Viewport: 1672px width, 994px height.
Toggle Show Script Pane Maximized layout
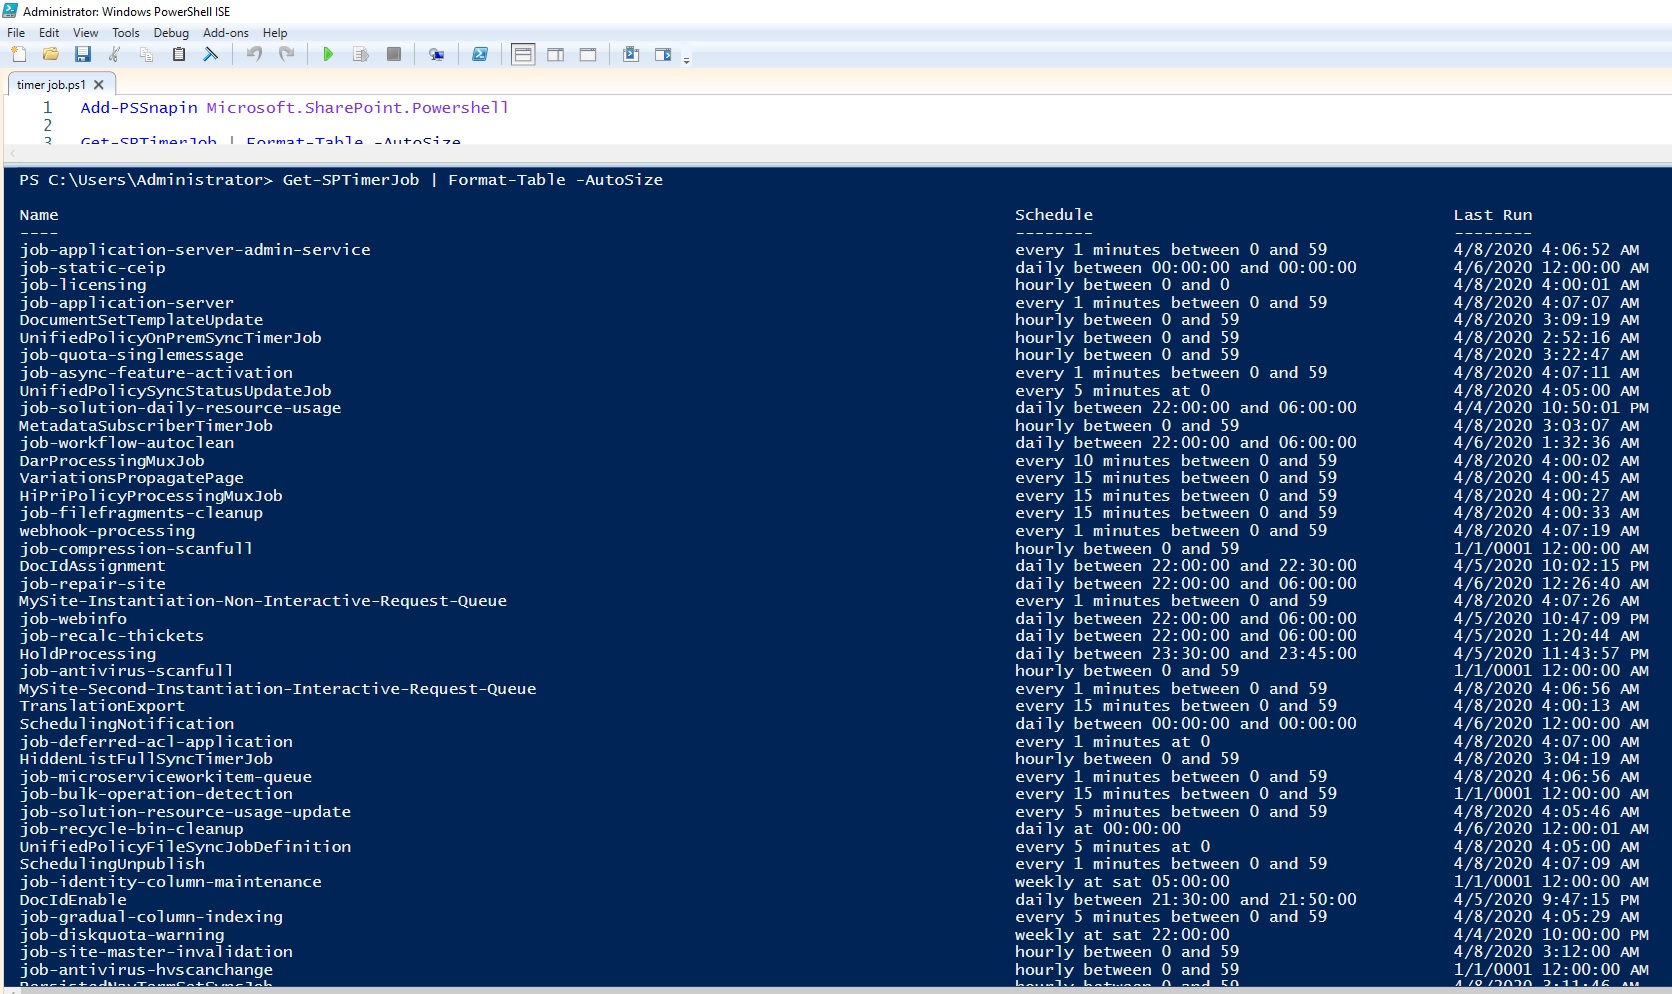click(x=588, y=55)
